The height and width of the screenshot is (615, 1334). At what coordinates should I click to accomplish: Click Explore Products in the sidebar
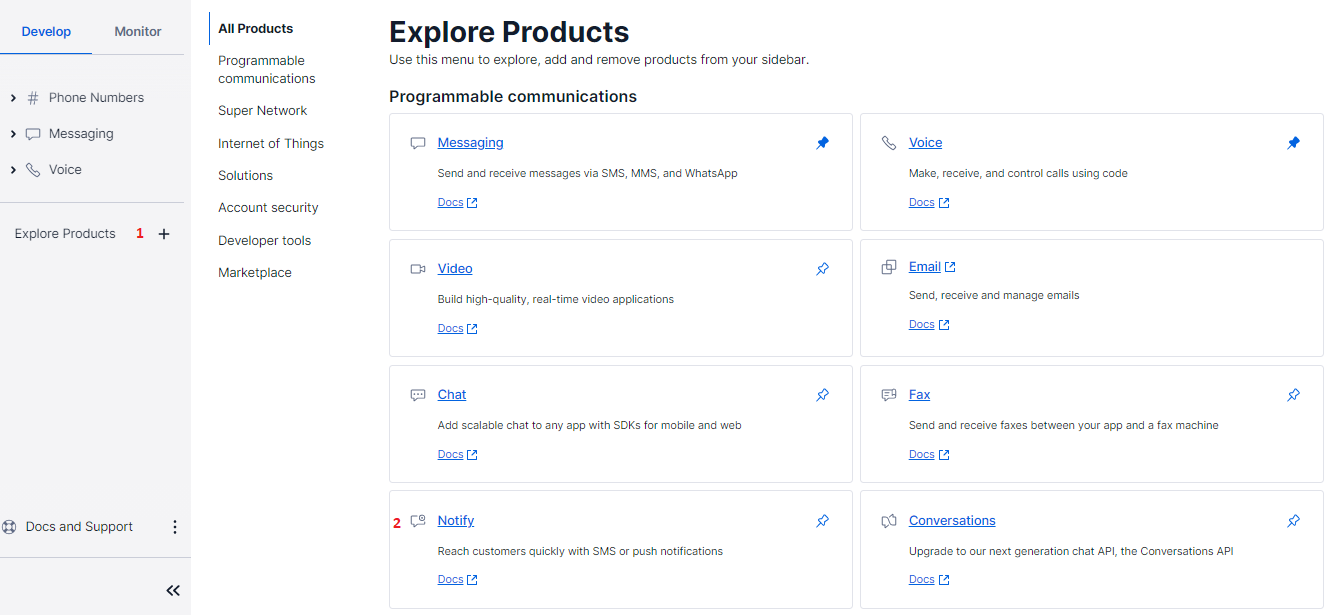pyautogui.click(x=65, y=234)
